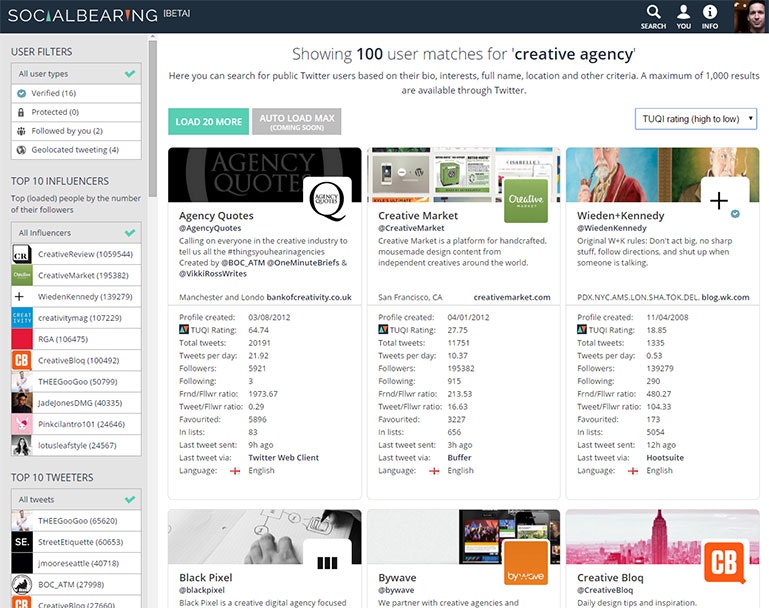Screen dimensions: 769x608
Task: Click the TUQI icon on Wieden+Kennedy card
Action: point(582,329)
